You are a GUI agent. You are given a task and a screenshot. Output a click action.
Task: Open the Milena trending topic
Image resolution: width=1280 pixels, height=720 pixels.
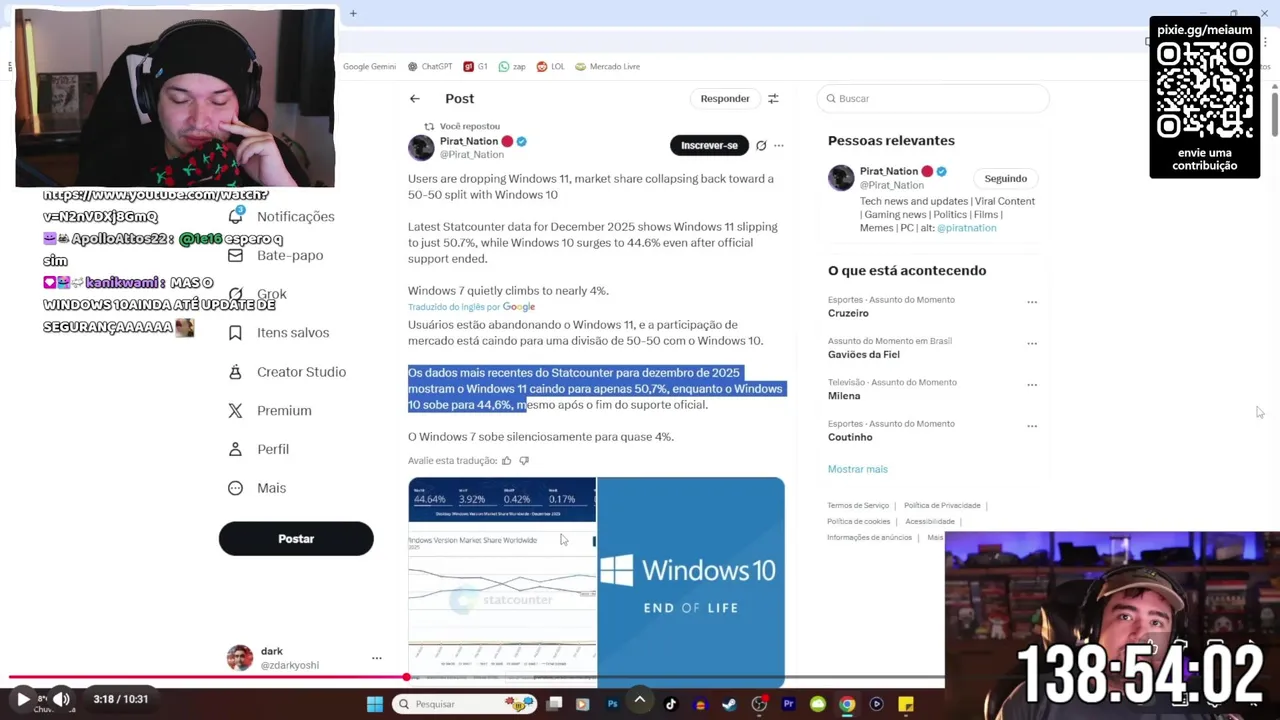844,396
